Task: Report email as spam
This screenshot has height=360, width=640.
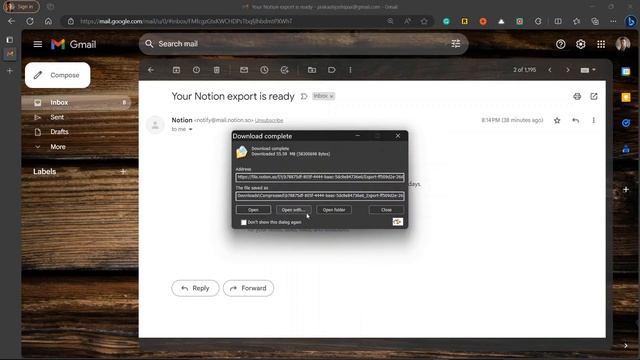Action: 196,70
